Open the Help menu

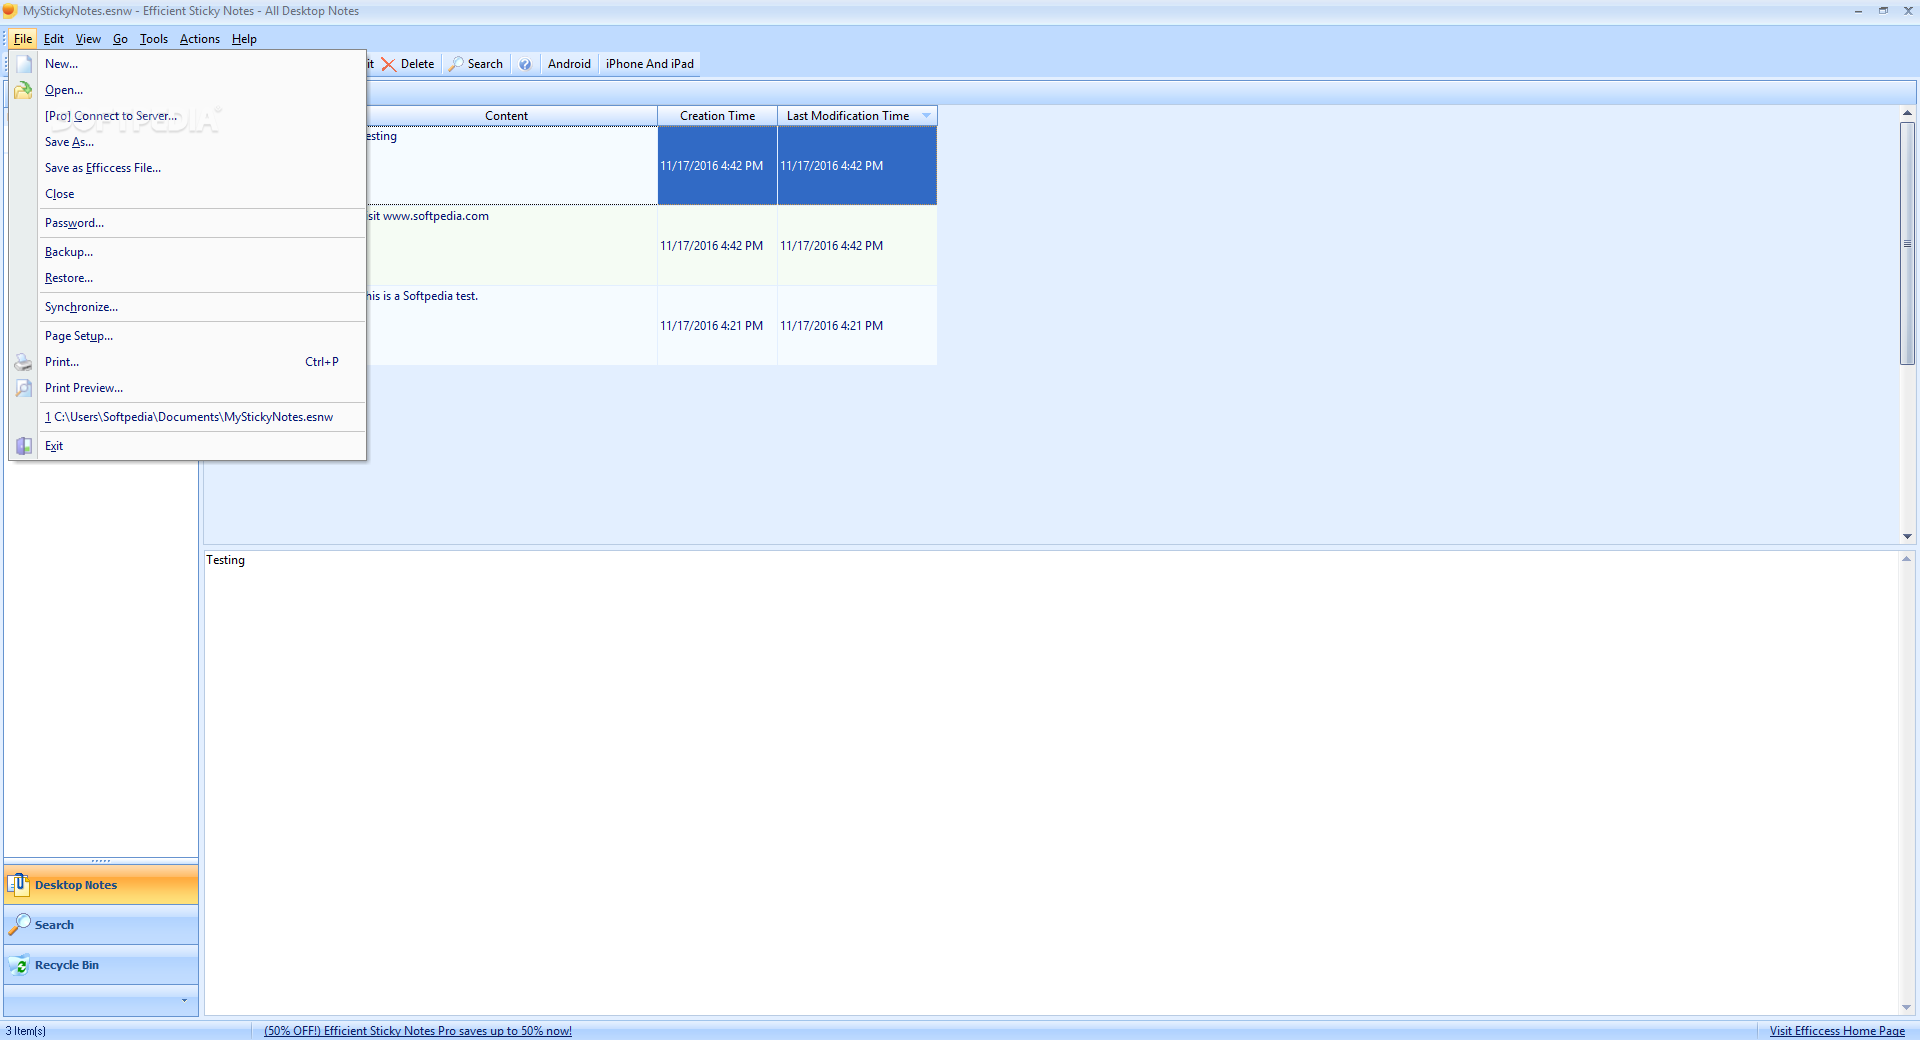pyautogui.click(x=244, y=39)
